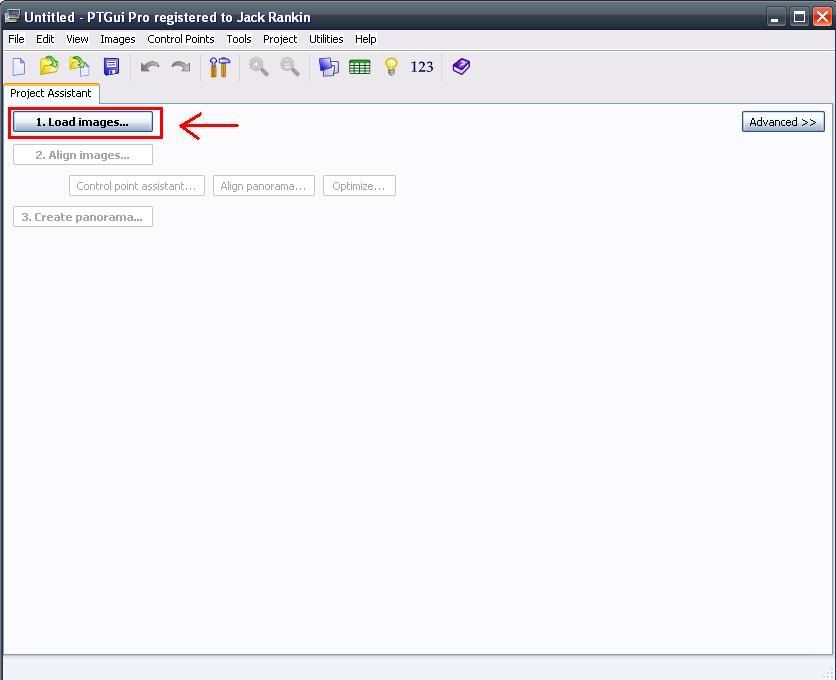This screenshot has width=836, height=680.
Task: Open the Control Points menu
Action: (181, 39)
